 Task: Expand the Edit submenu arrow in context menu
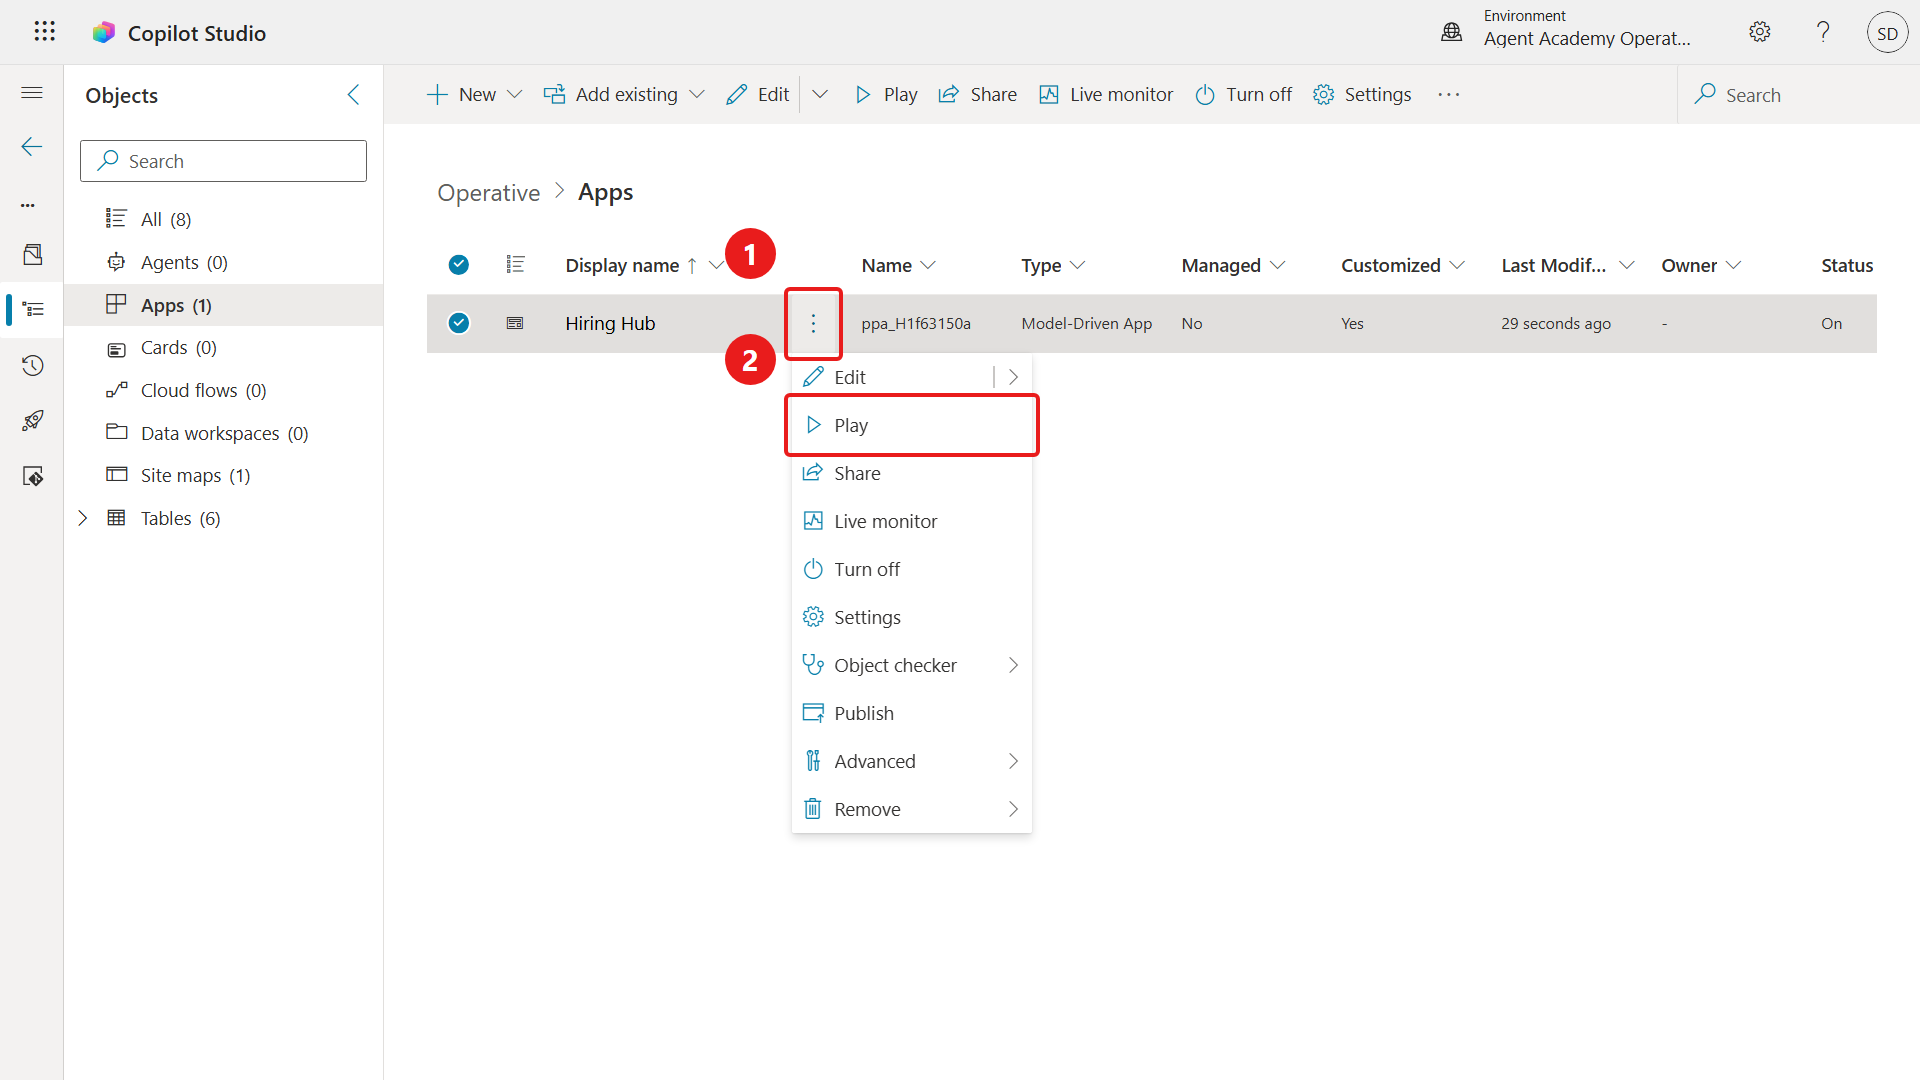[x=1013, y=377]
